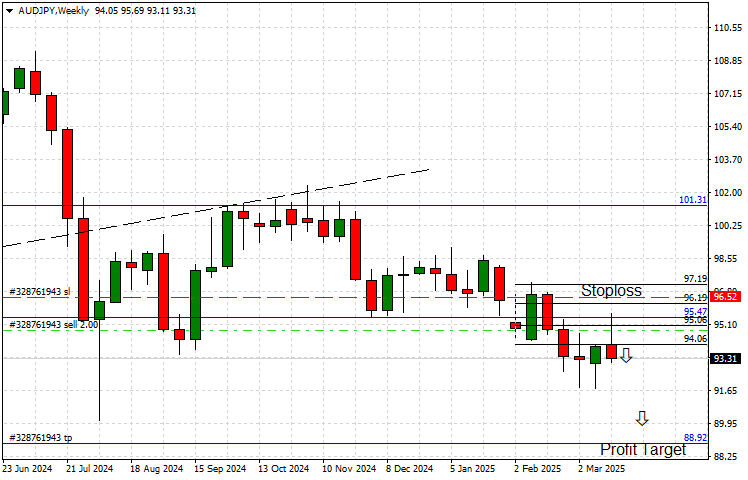Click the 15 Sep 2024 date label
This screenshot has height=480, width=748.
[x=220, y=469]
